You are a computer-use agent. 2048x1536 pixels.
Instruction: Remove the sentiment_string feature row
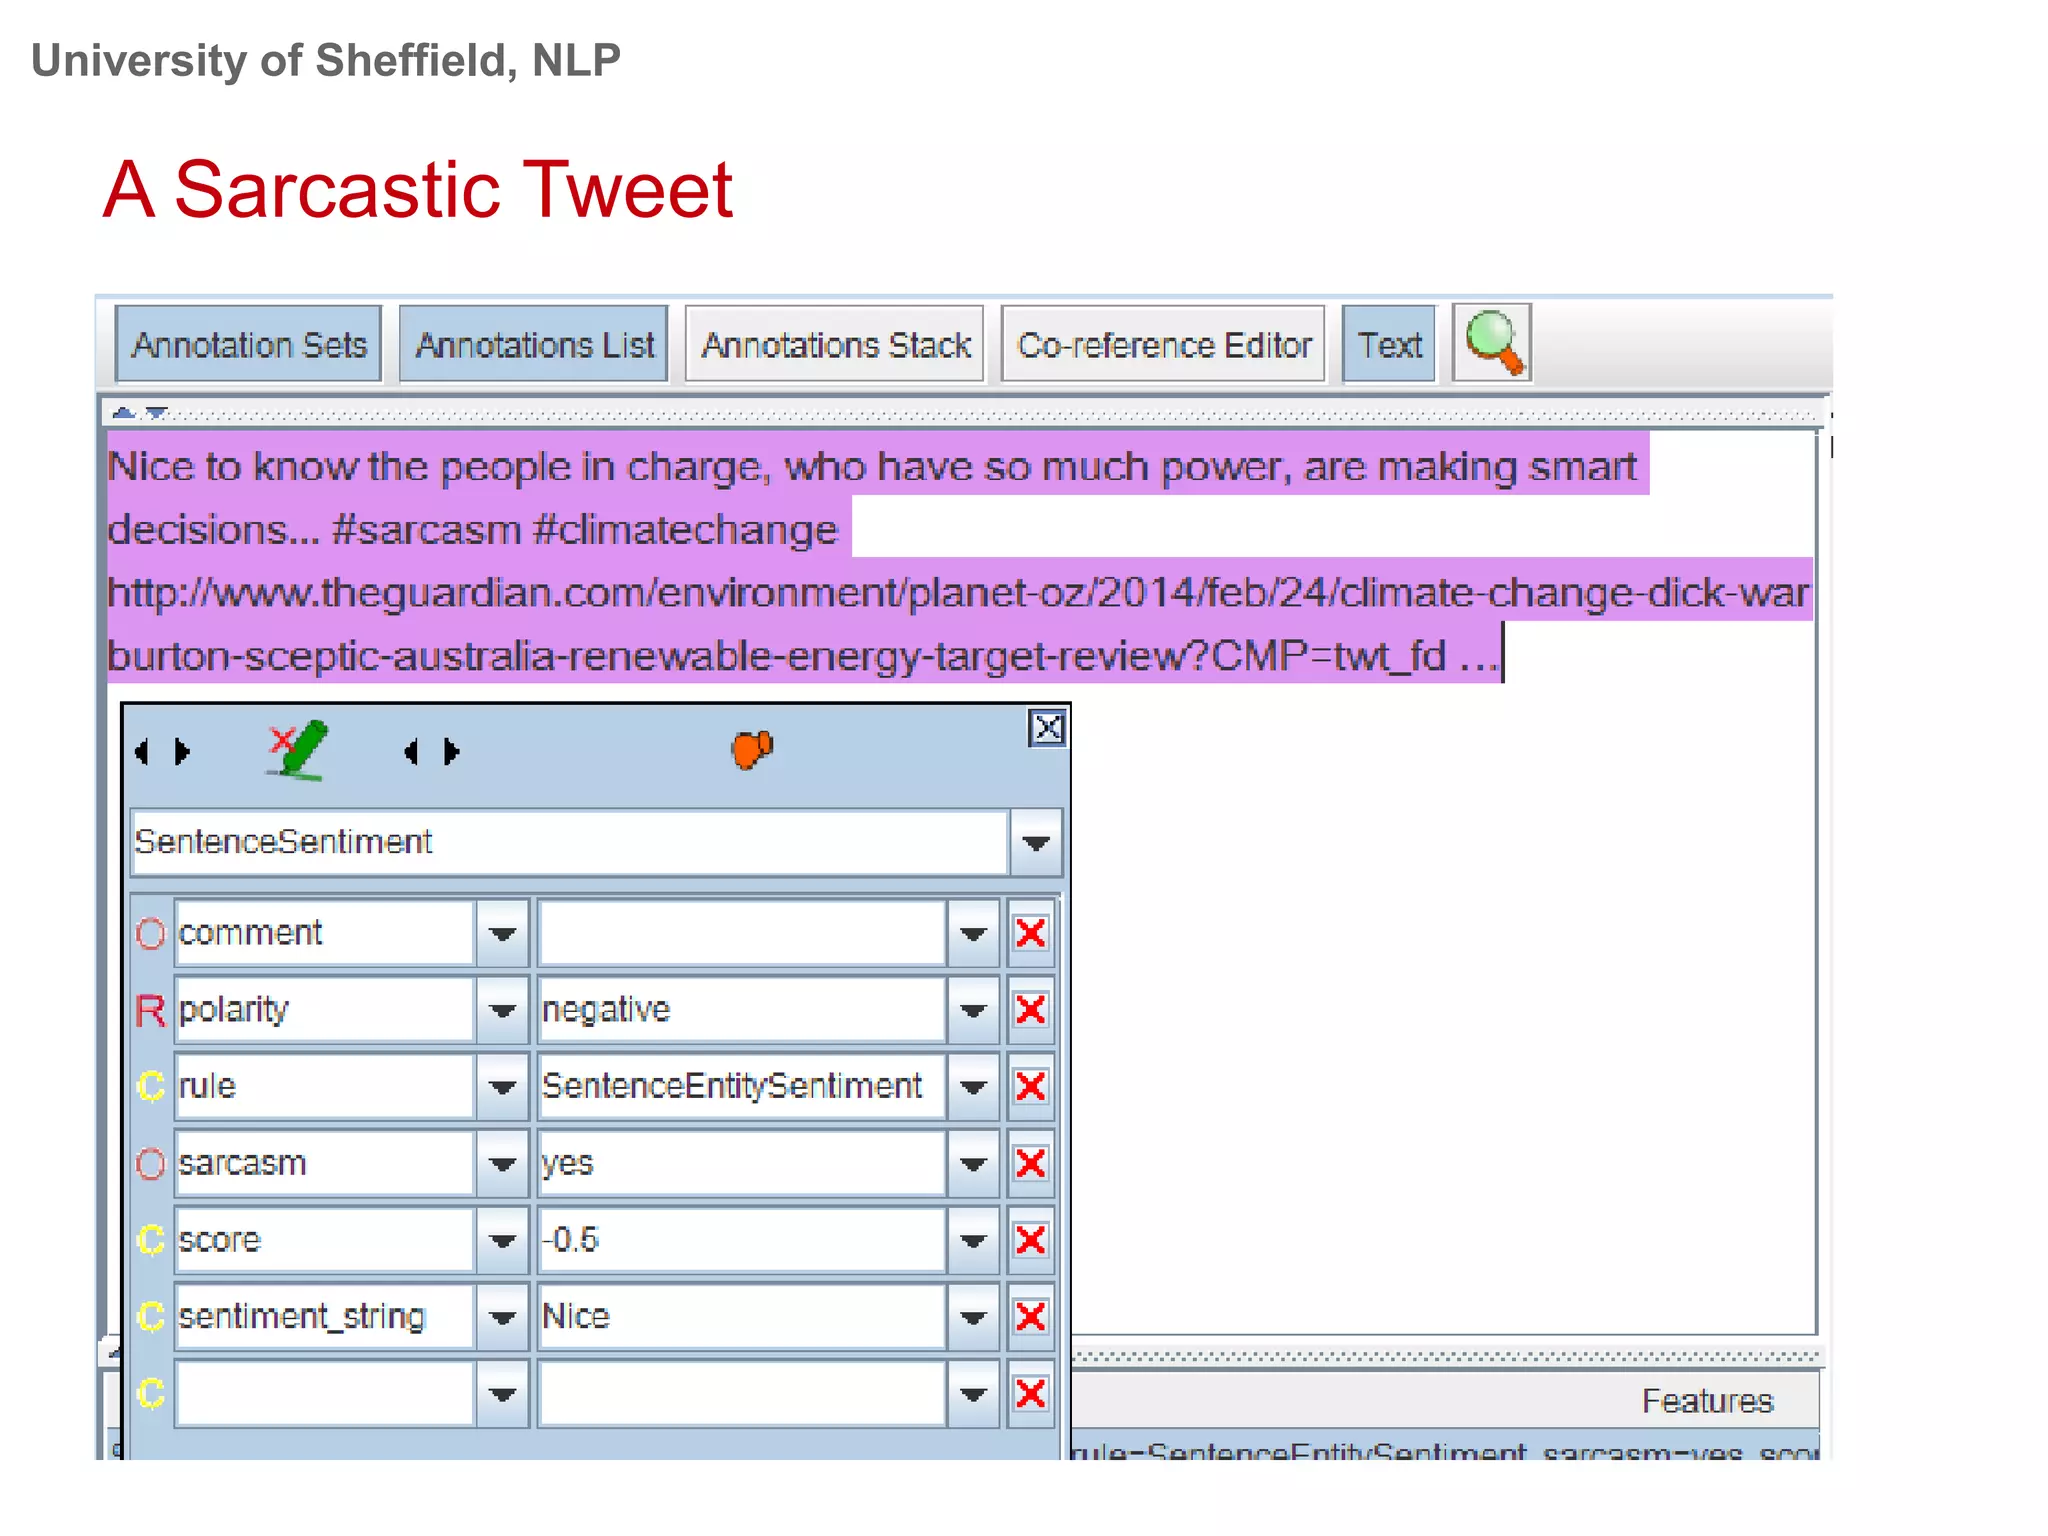(x=1030, y=1316)
